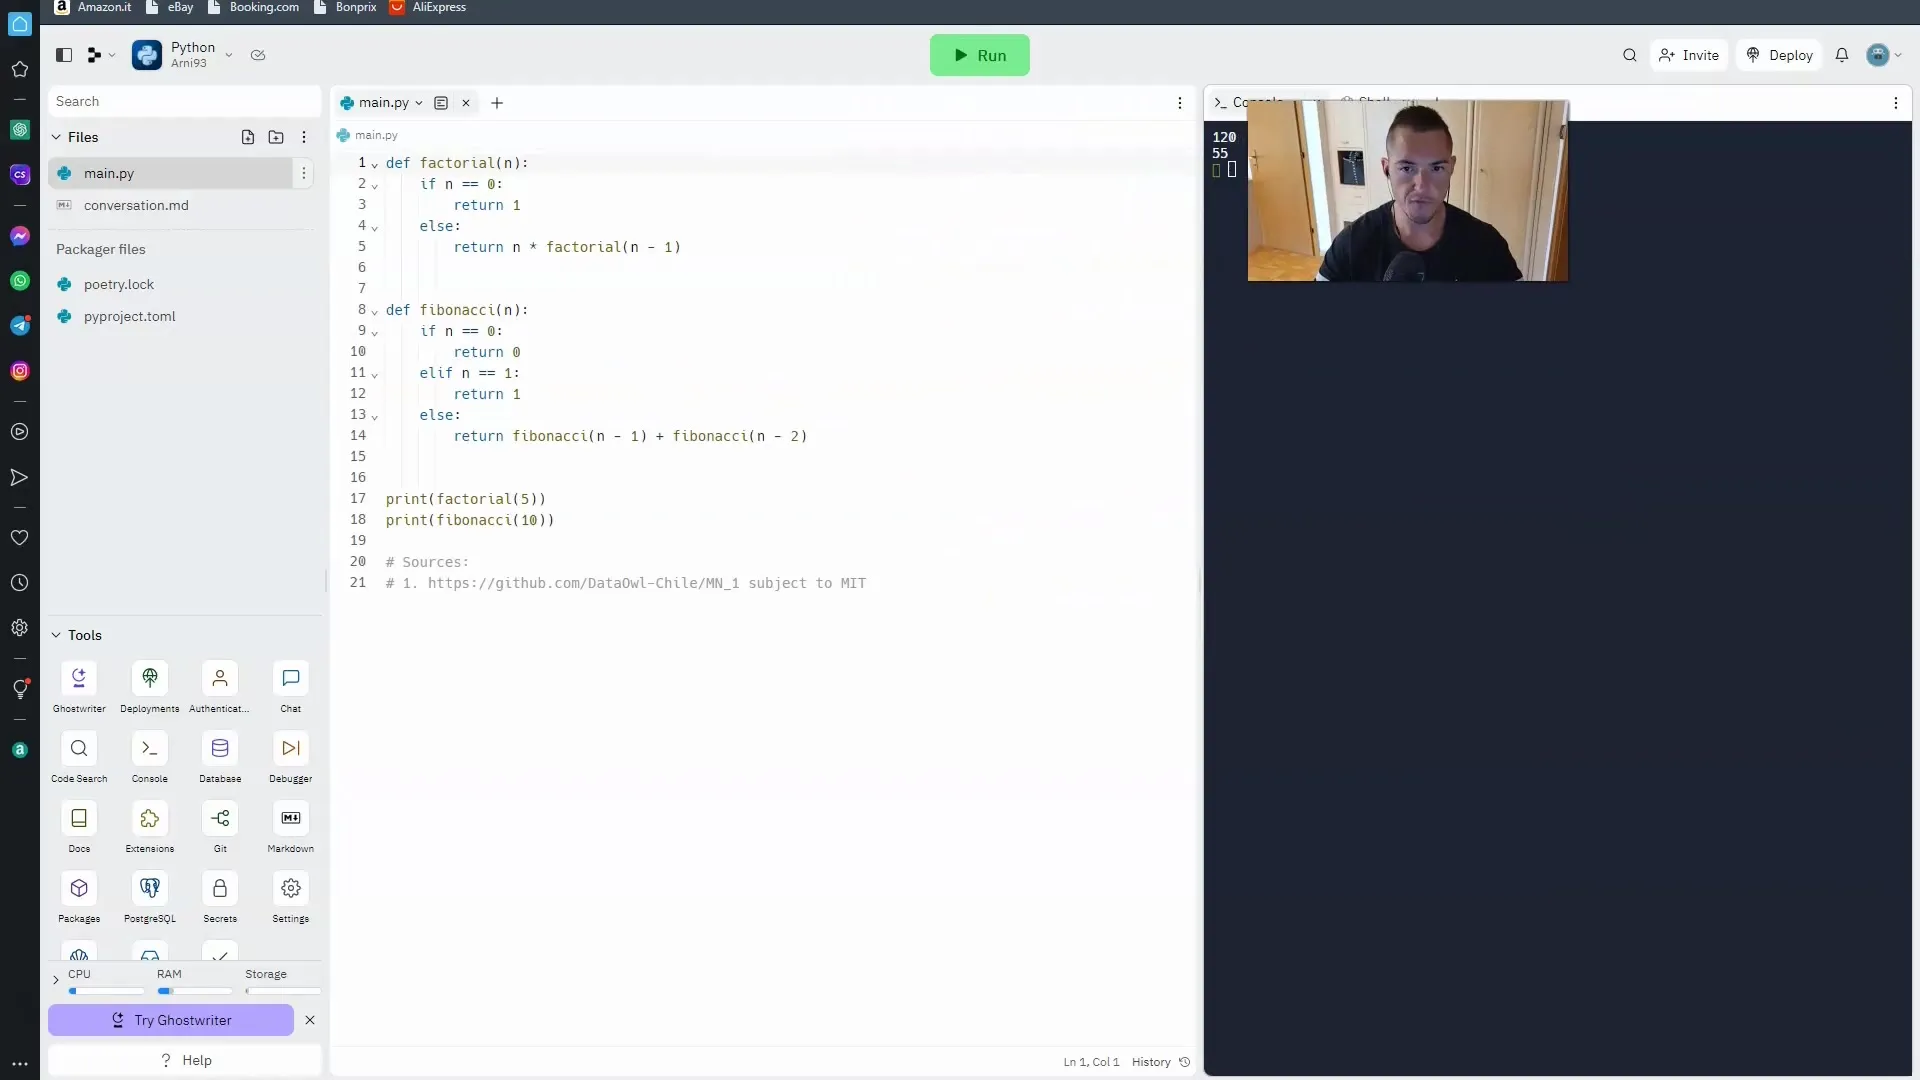This screenshot has width=1920, height=1080.
Task: Open the PostgreSQL tool
Action: click(x=149, y=889)
